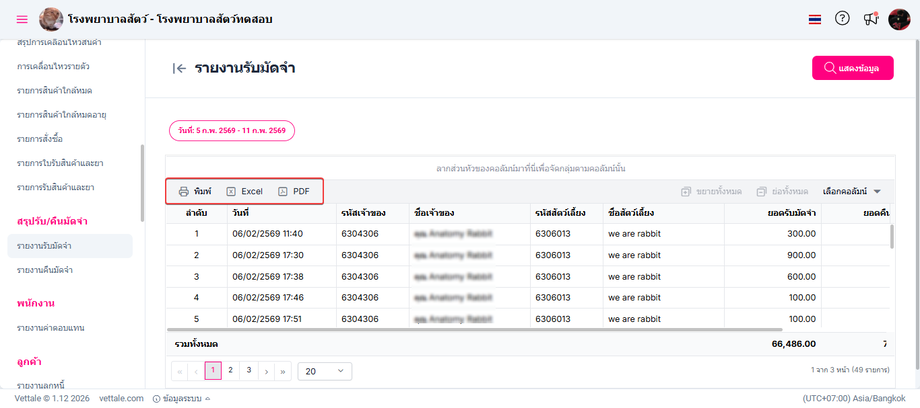Open รายงานคืนมัดจำ in sidebar

(45, 270)
